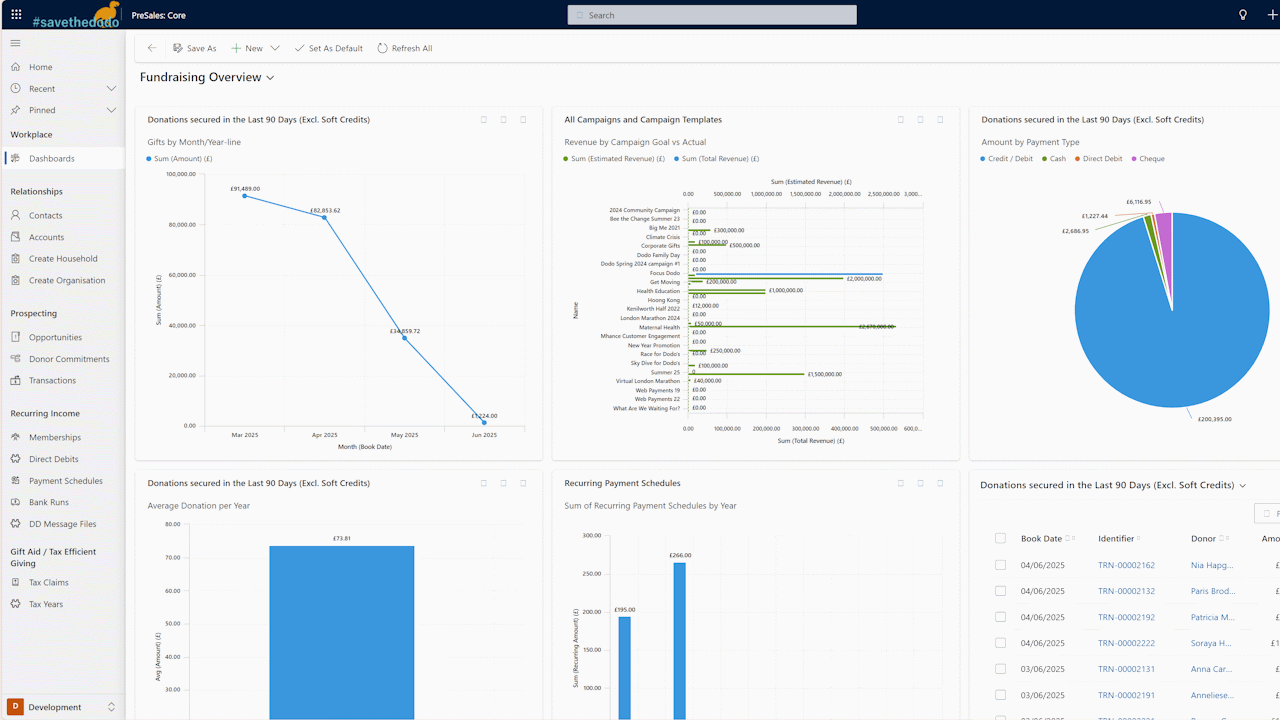This screenshot has width=1280, height=720.
Task: Click the Accounts icon in sidebar
Action: [16, 237]
